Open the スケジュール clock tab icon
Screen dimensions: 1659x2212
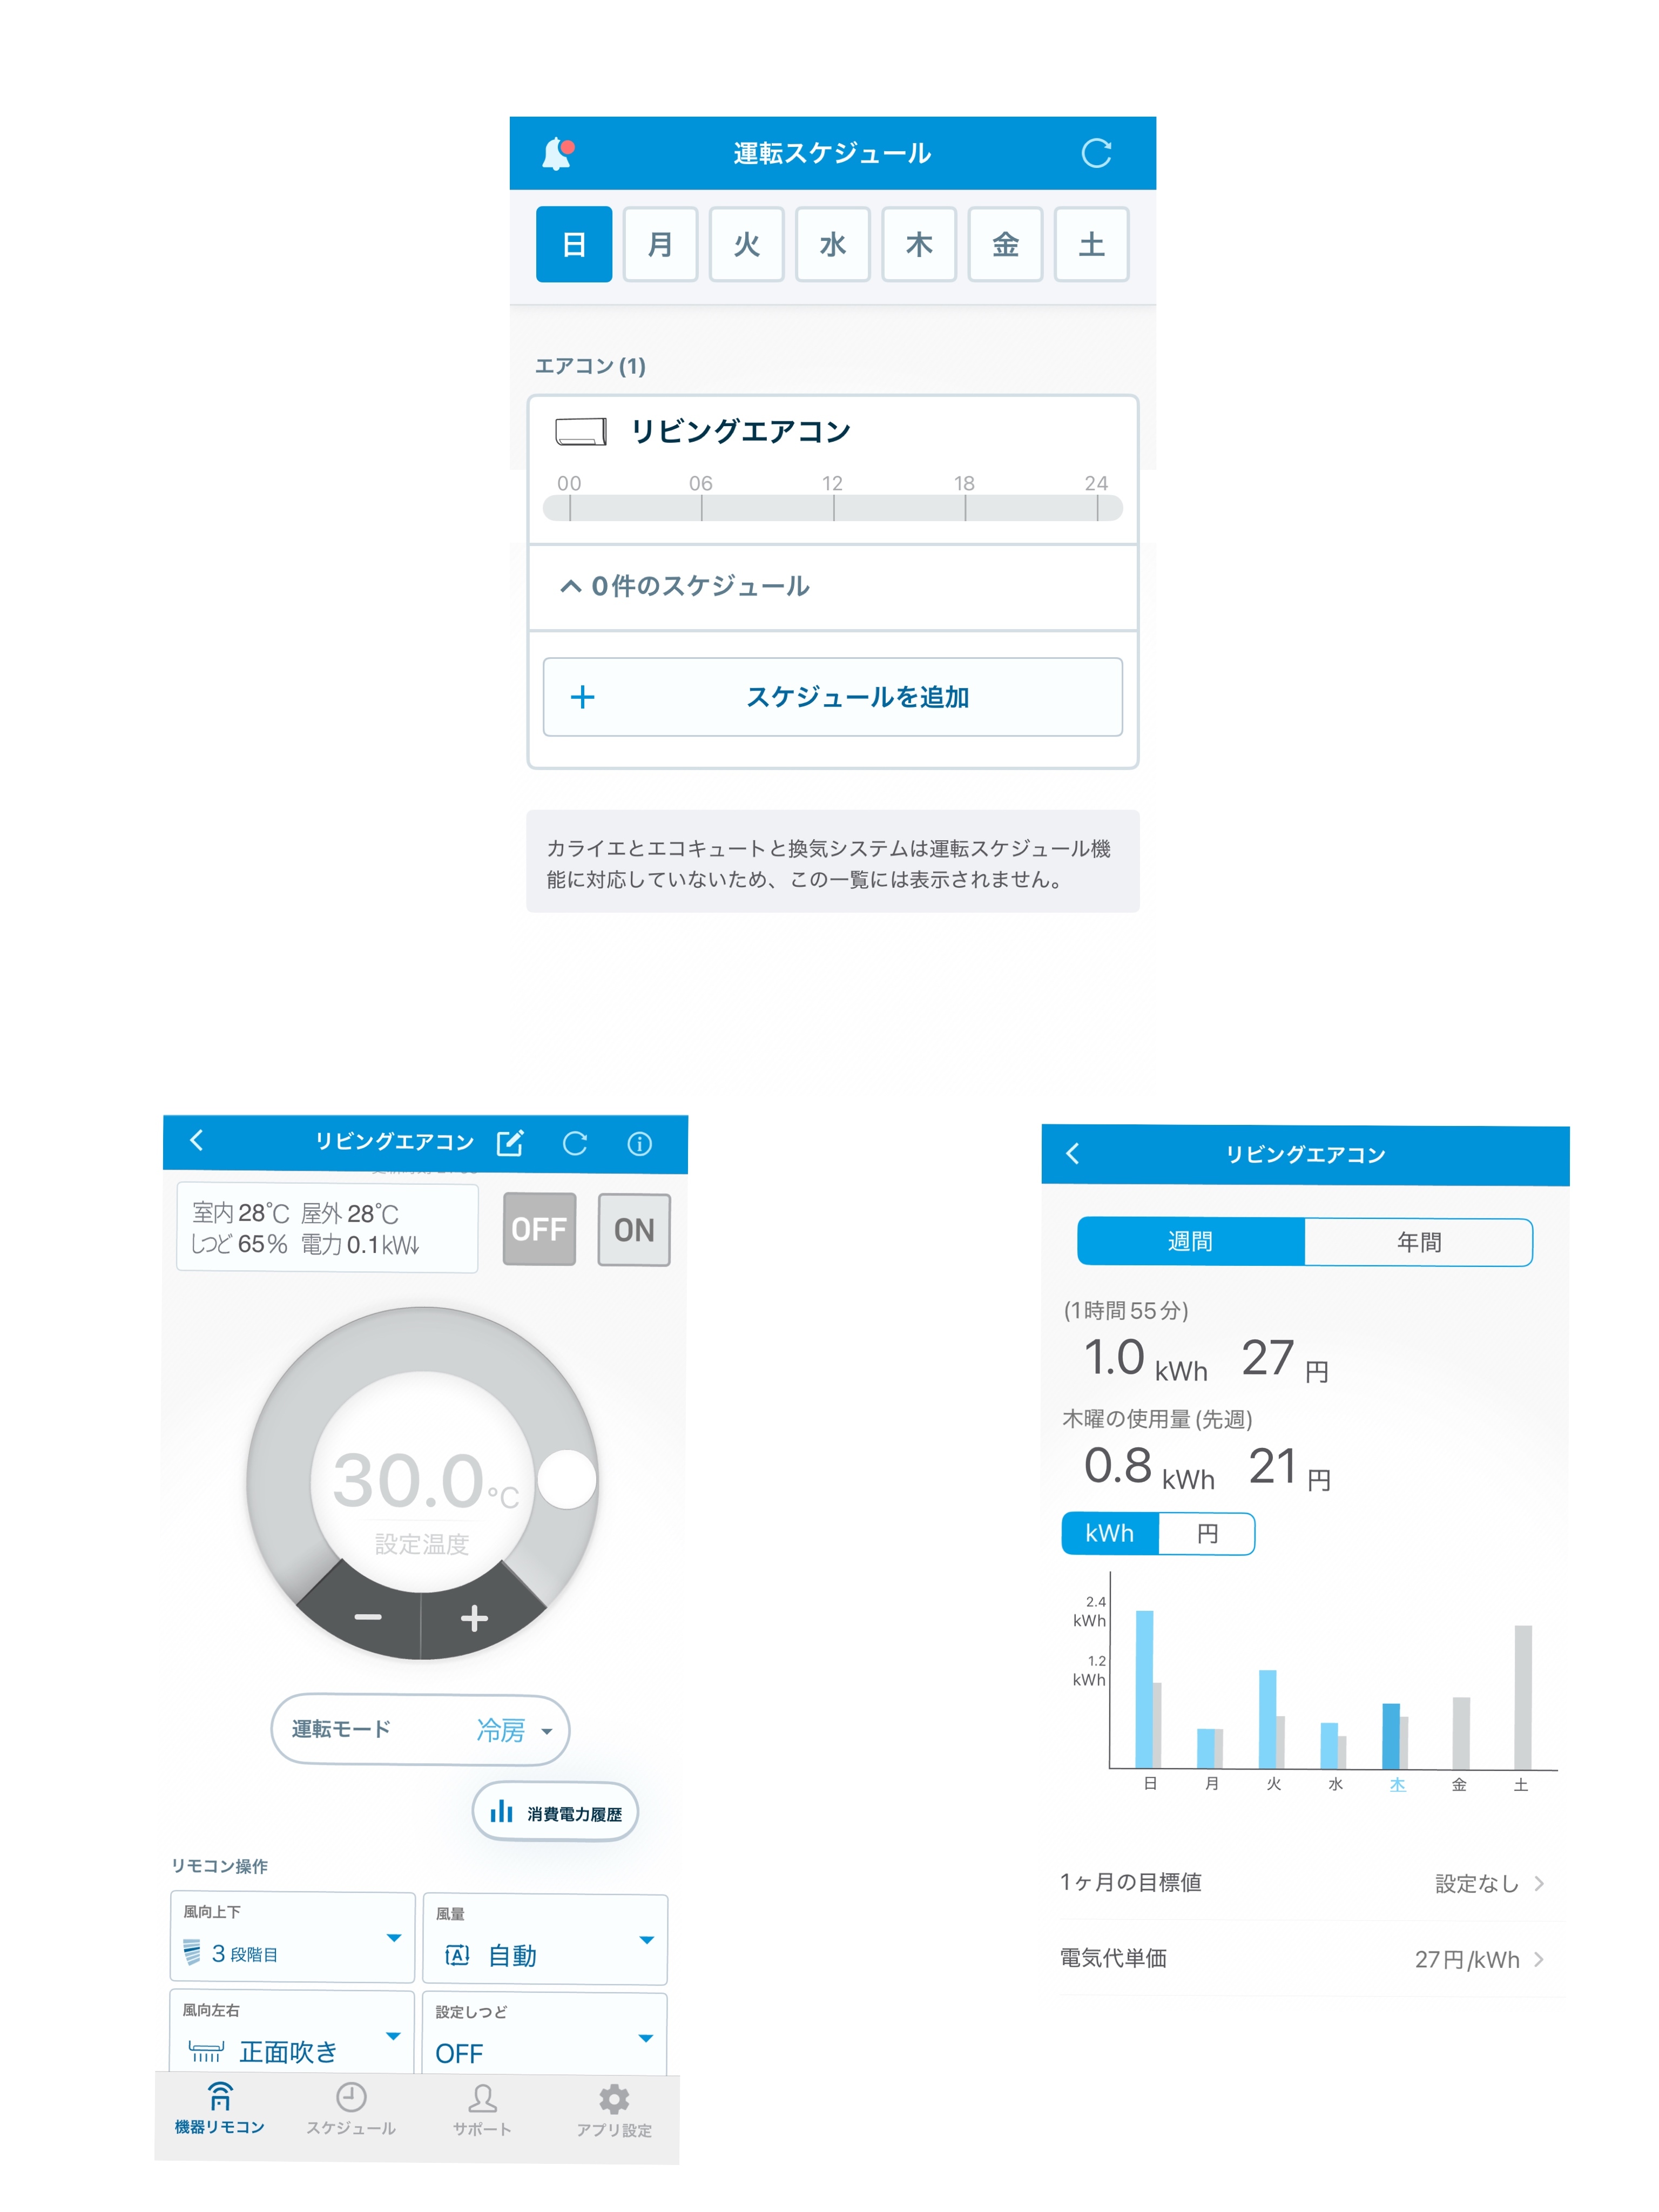pyautogui.click(x=351, y=2097)
